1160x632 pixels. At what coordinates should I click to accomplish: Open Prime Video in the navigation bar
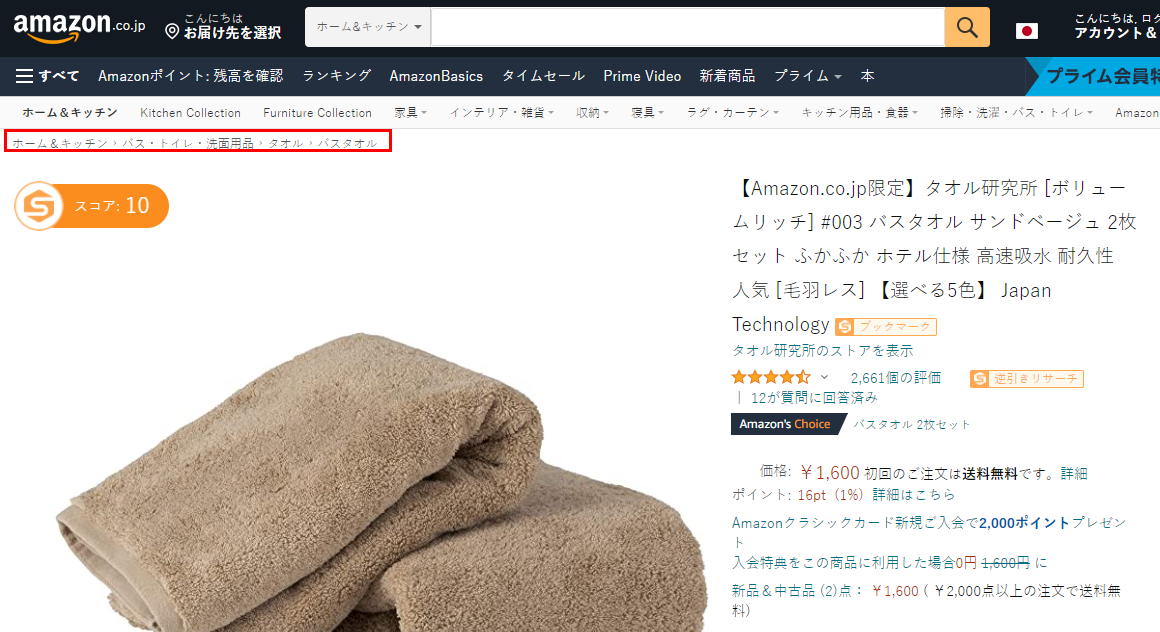642,75
